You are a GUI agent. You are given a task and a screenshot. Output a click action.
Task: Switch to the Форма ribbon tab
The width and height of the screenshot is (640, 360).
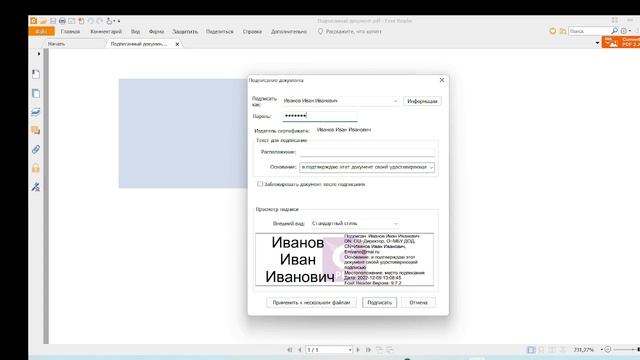(x=156, y=31)
